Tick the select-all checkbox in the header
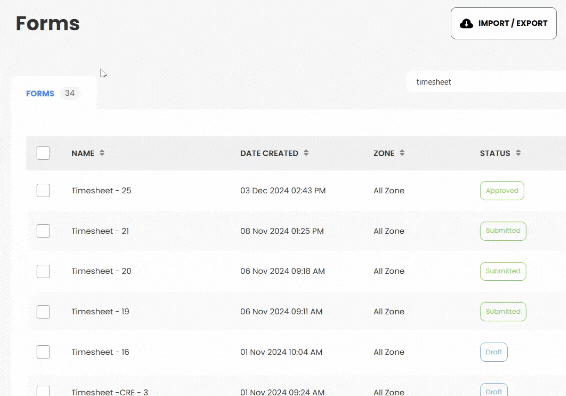This screenshot has width=566, height=396. [x=43, y=153]
